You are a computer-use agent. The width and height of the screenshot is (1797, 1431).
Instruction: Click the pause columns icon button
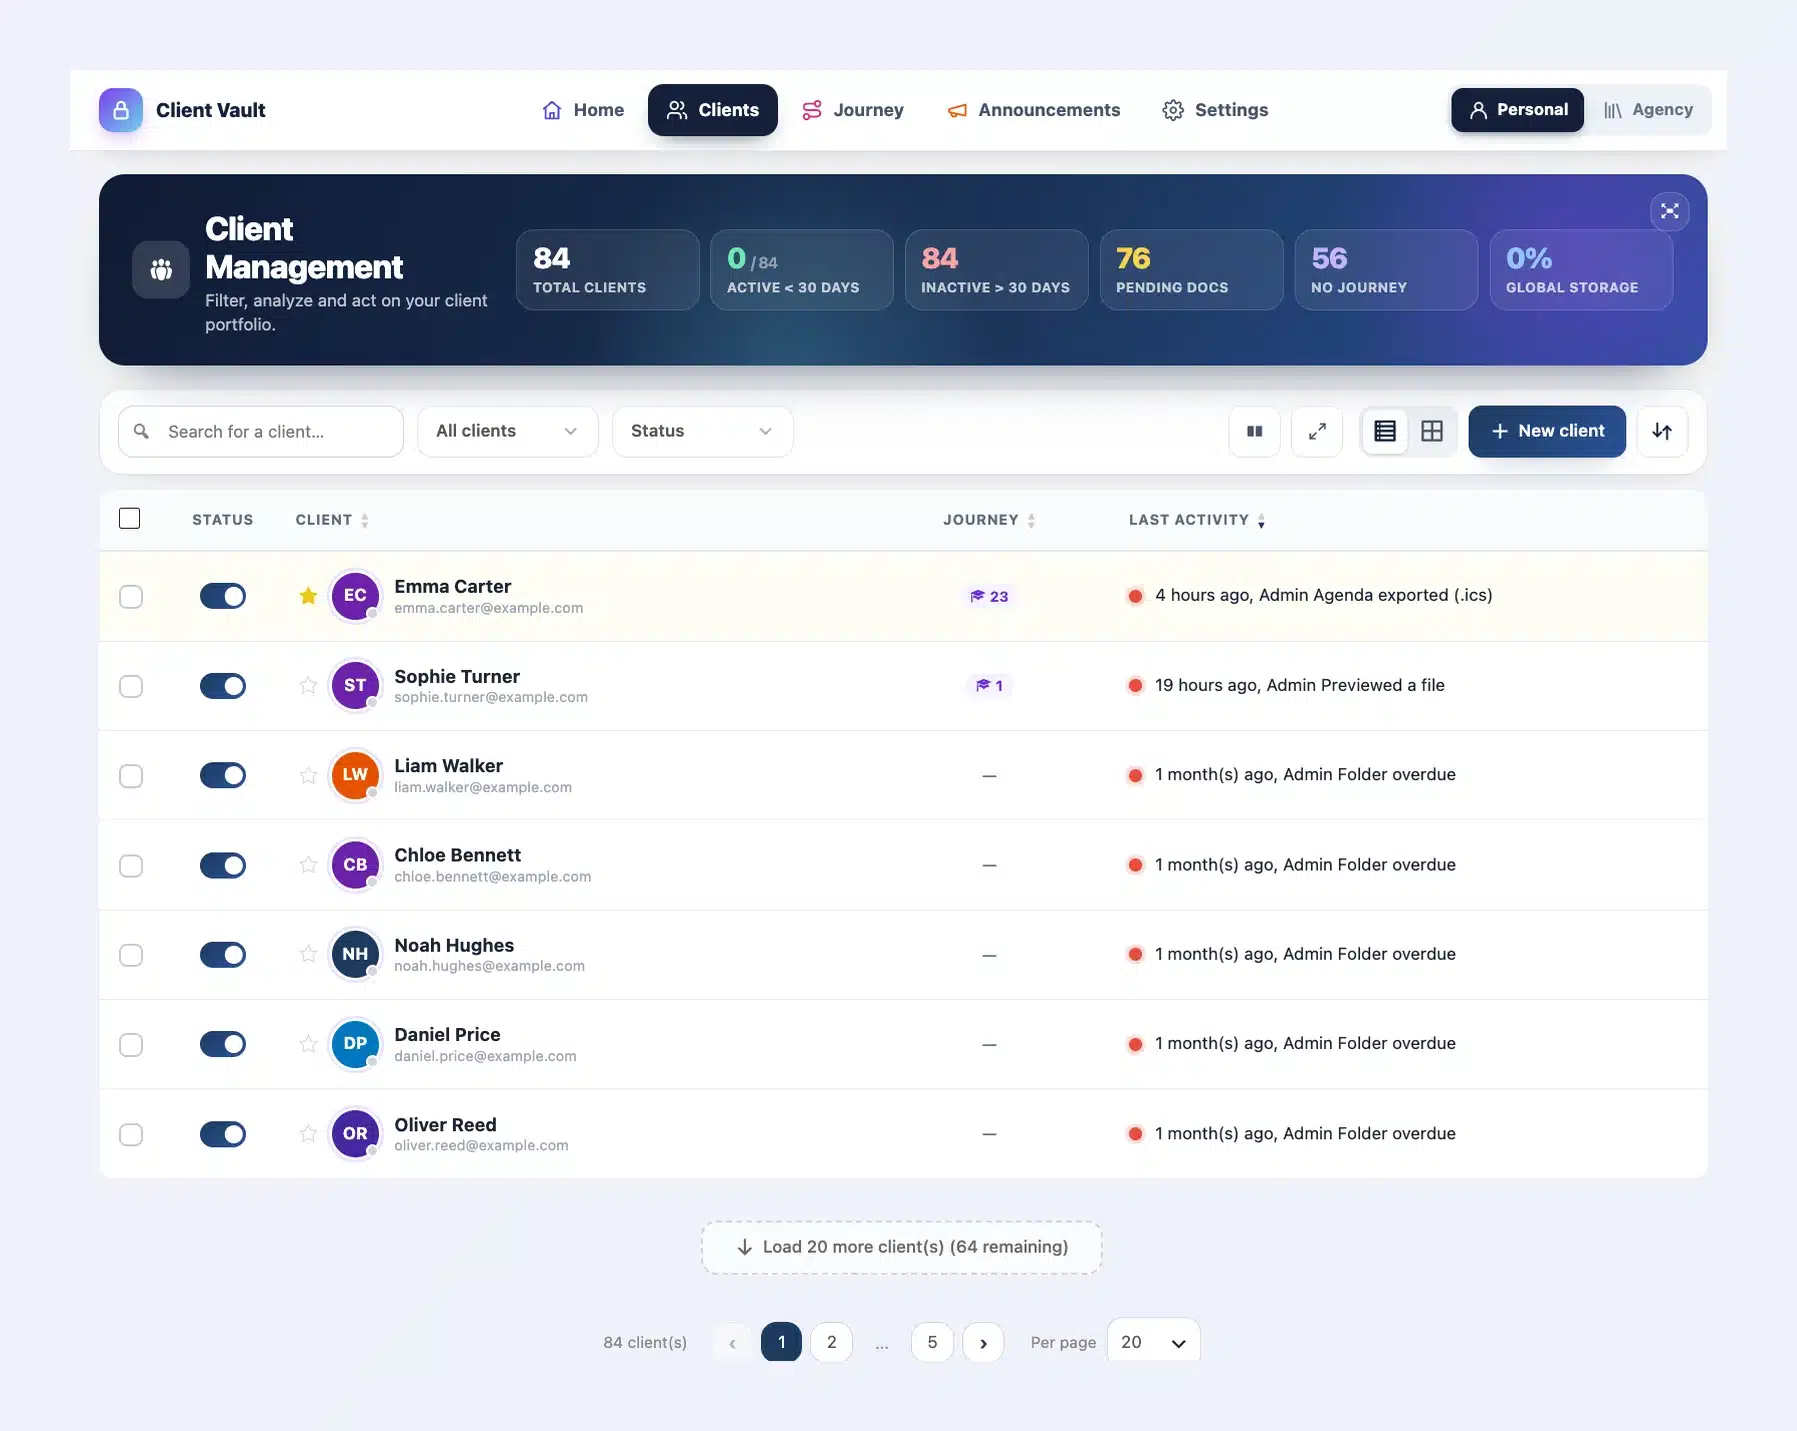(1254, 431)
